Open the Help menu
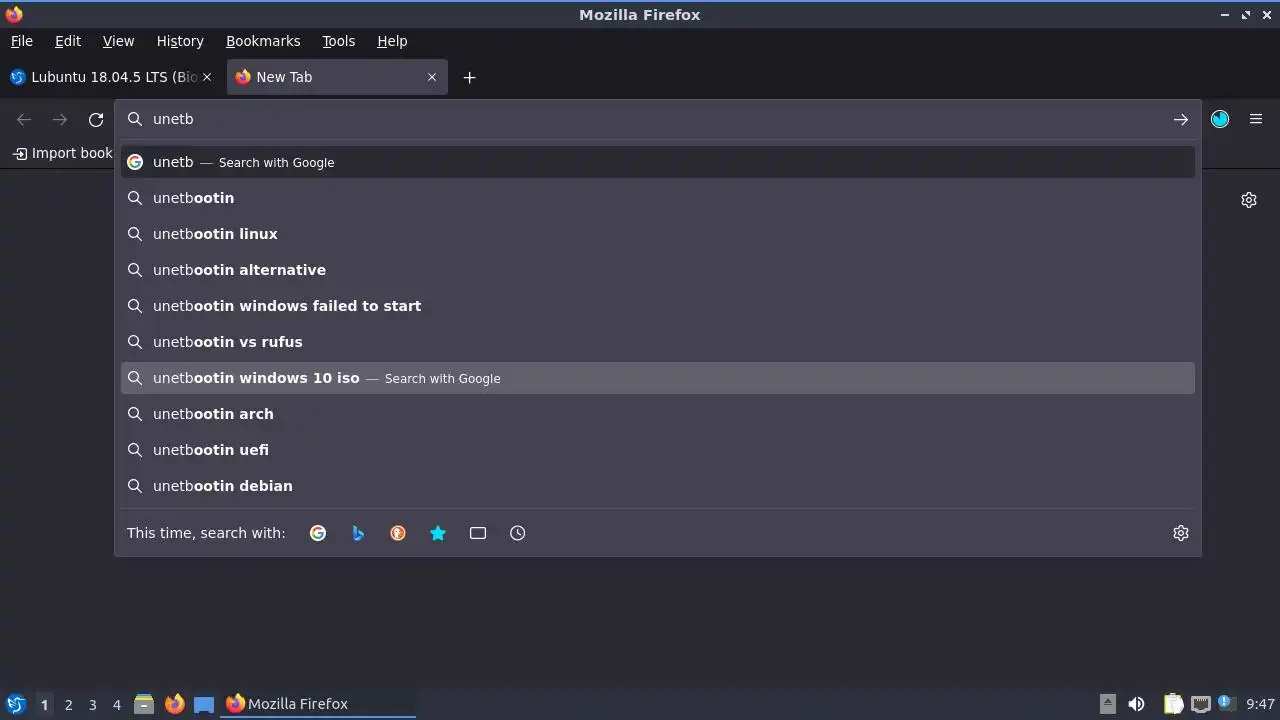The width and height of the screenshot is (1280, 720). (x=392, y=41)
